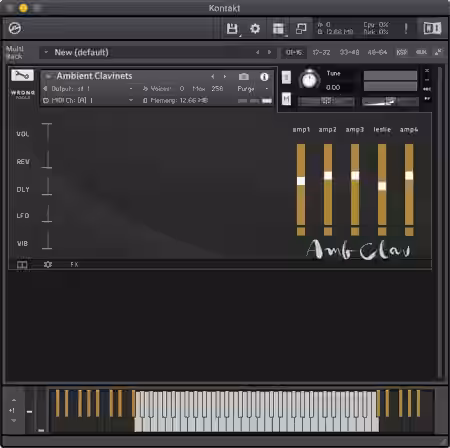
Task: Switch to rack page 01-16
Action: tap(294, 52)
